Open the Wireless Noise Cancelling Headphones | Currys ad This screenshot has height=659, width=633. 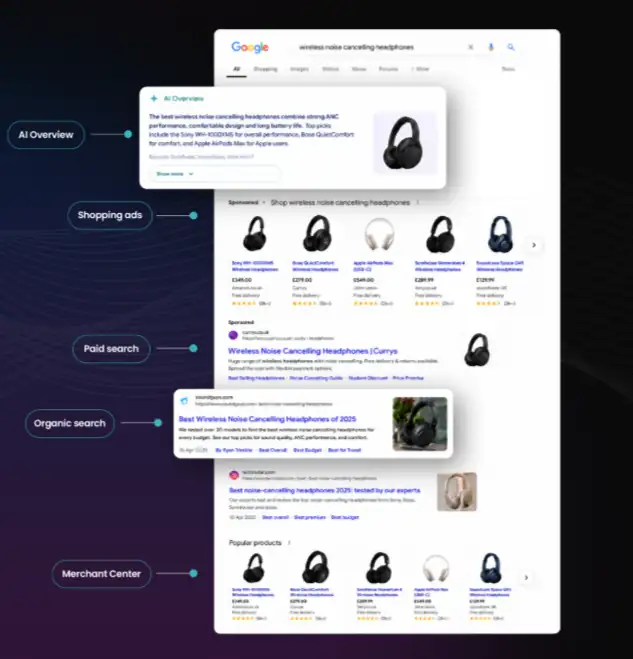point(313,351)
